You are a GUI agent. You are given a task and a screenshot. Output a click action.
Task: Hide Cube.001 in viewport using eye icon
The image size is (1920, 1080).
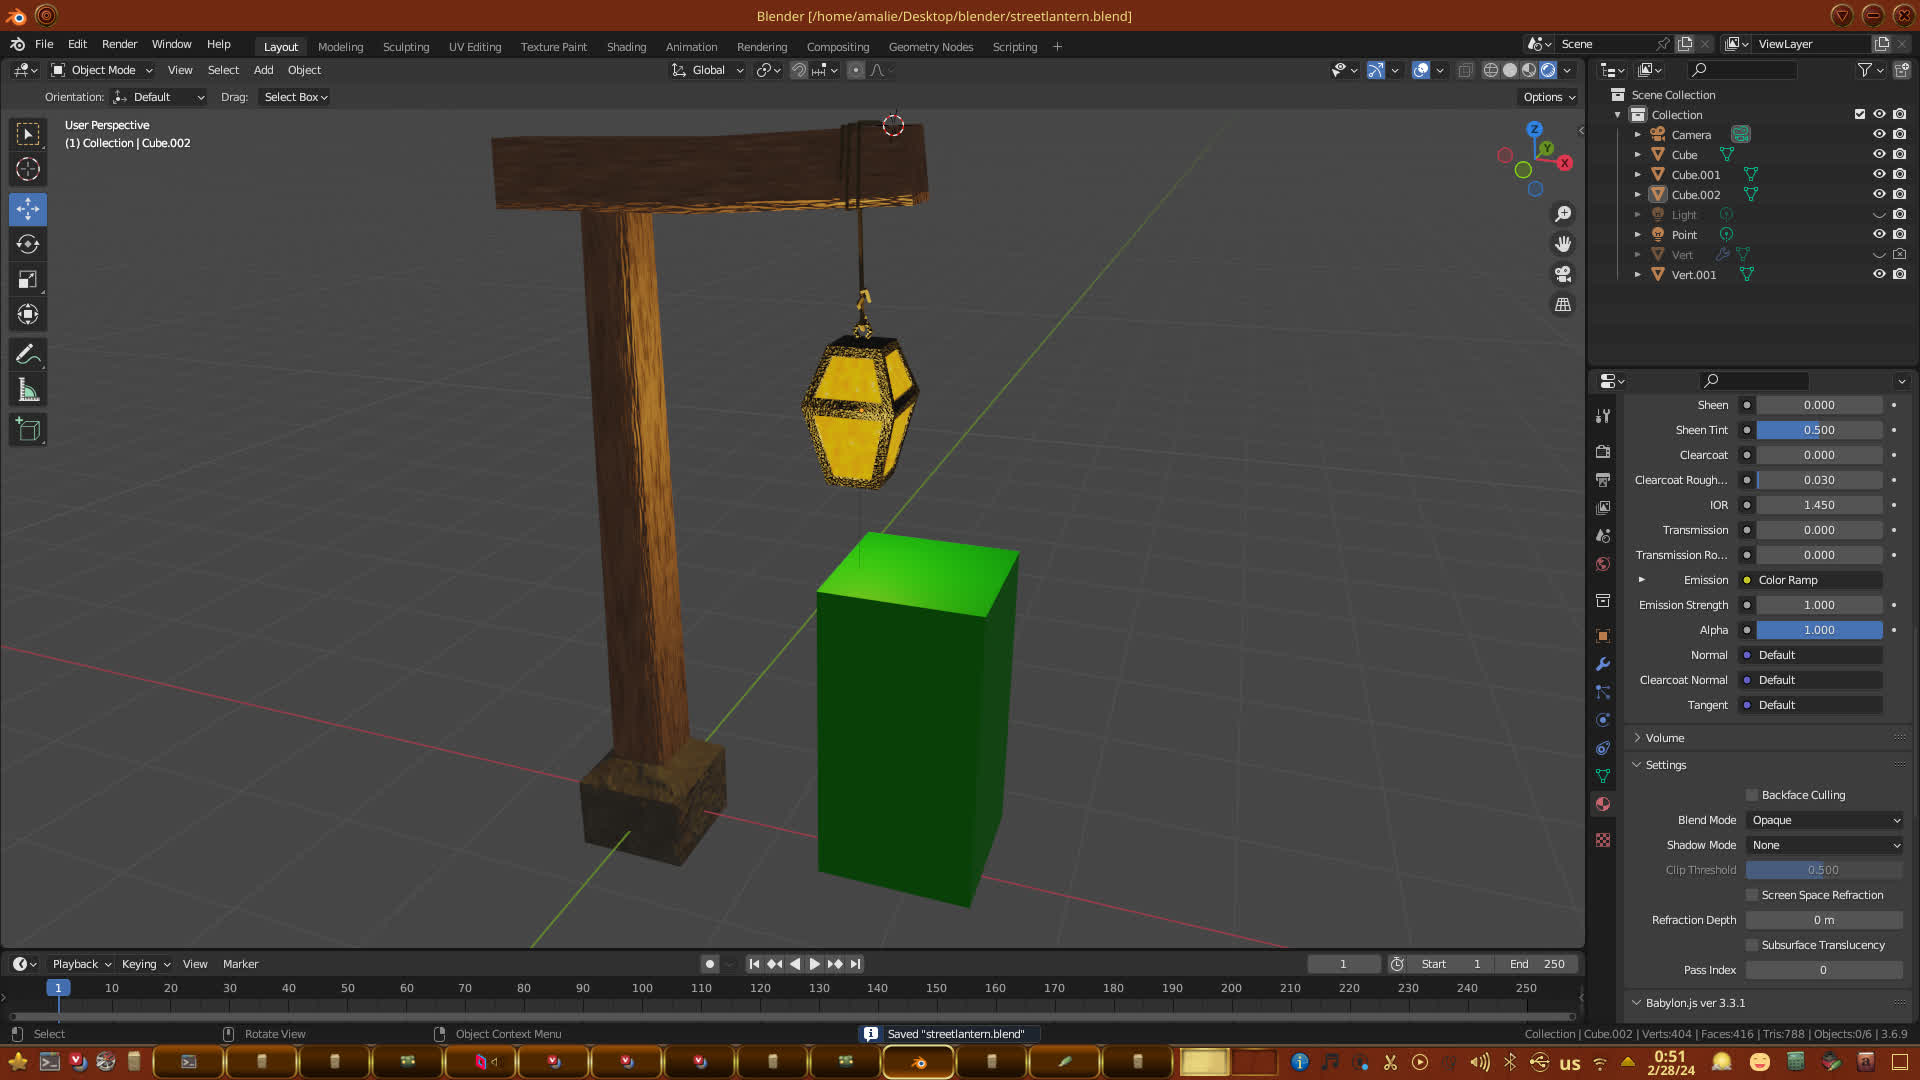point(1879,174)
